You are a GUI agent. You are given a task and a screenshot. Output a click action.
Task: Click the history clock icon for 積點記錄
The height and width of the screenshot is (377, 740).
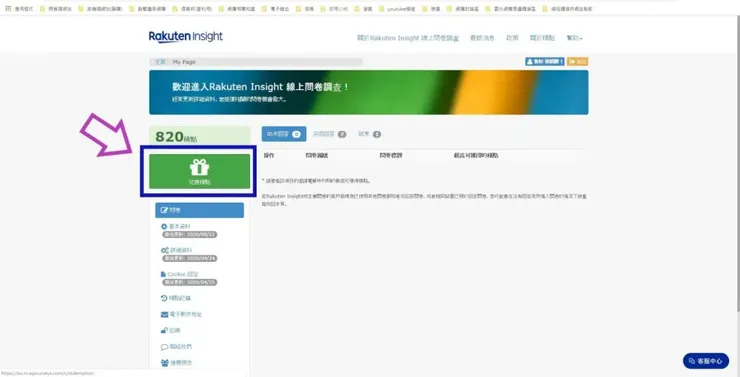tap(164, 298)
